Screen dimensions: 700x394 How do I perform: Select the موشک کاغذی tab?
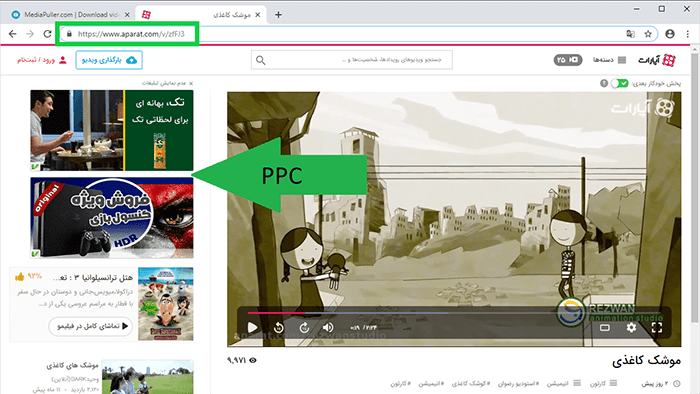click(x=200, y=15)
